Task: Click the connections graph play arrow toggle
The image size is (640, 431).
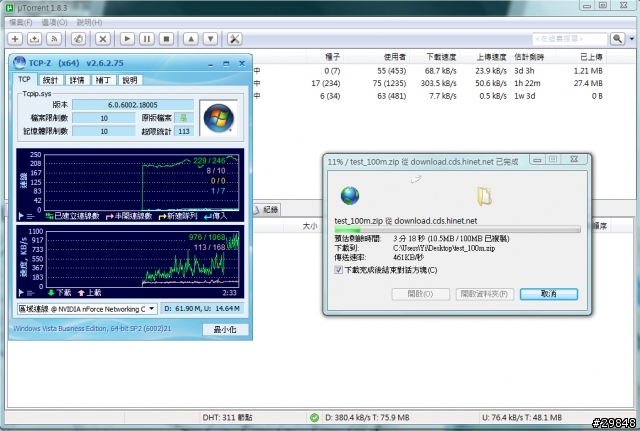Action: (21, 216)
